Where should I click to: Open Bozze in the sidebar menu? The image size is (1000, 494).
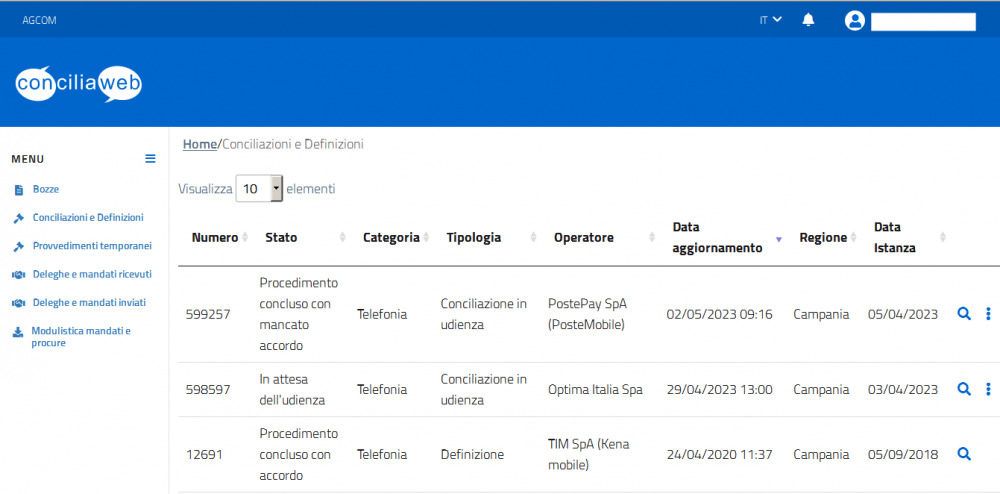click(46, 189)
